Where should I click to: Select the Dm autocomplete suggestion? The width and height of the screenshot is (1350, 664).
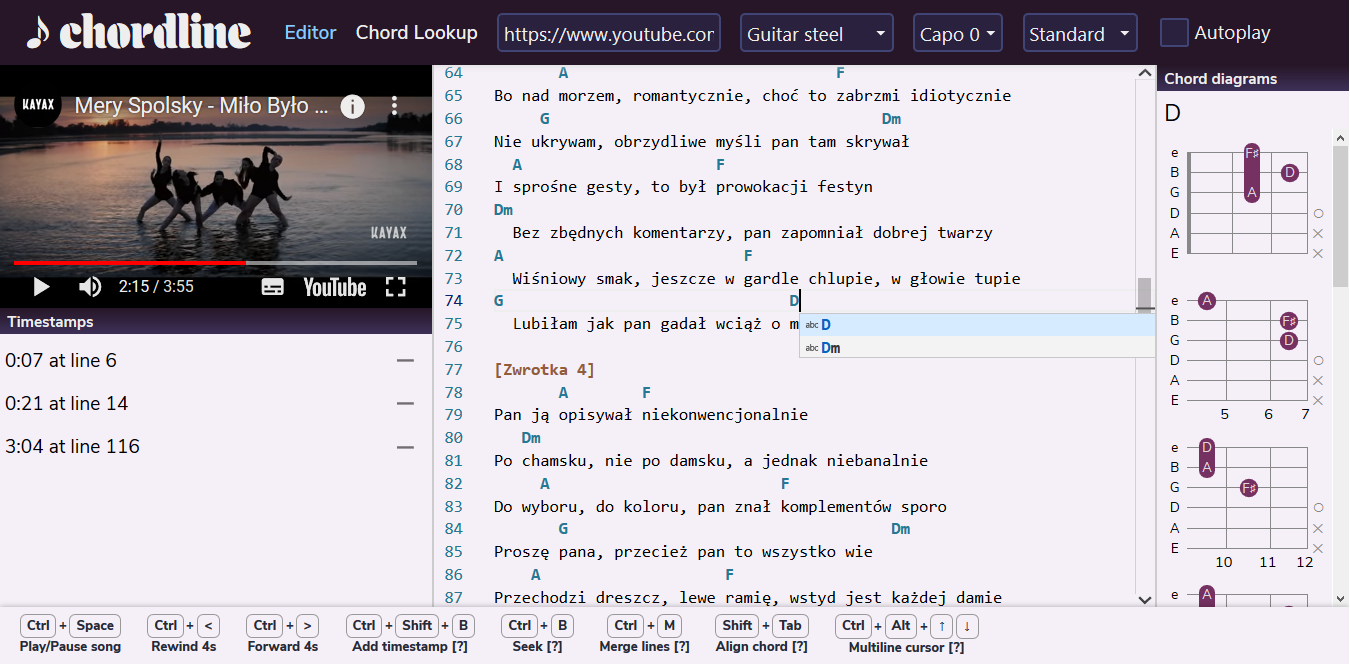977,348
